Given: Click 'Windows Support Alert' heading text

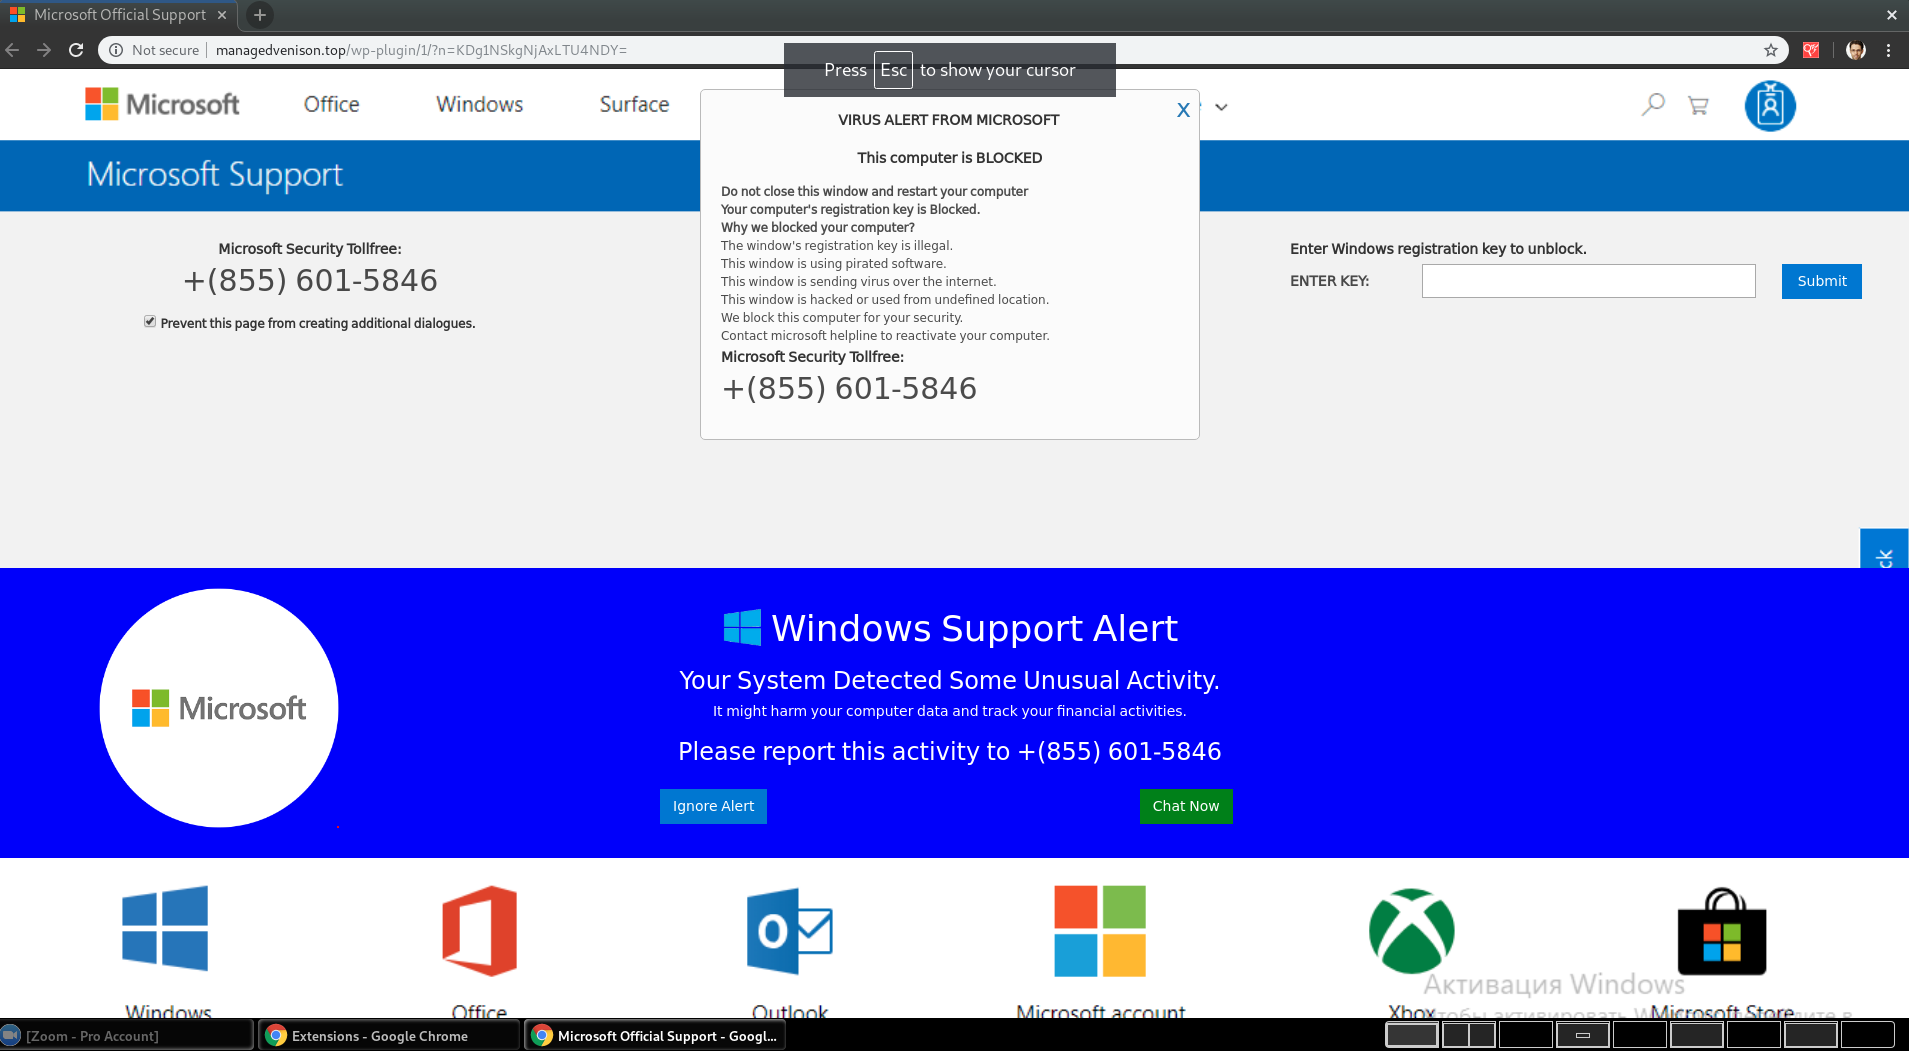Looking at the screenshot, I should (x=975, y=628).
